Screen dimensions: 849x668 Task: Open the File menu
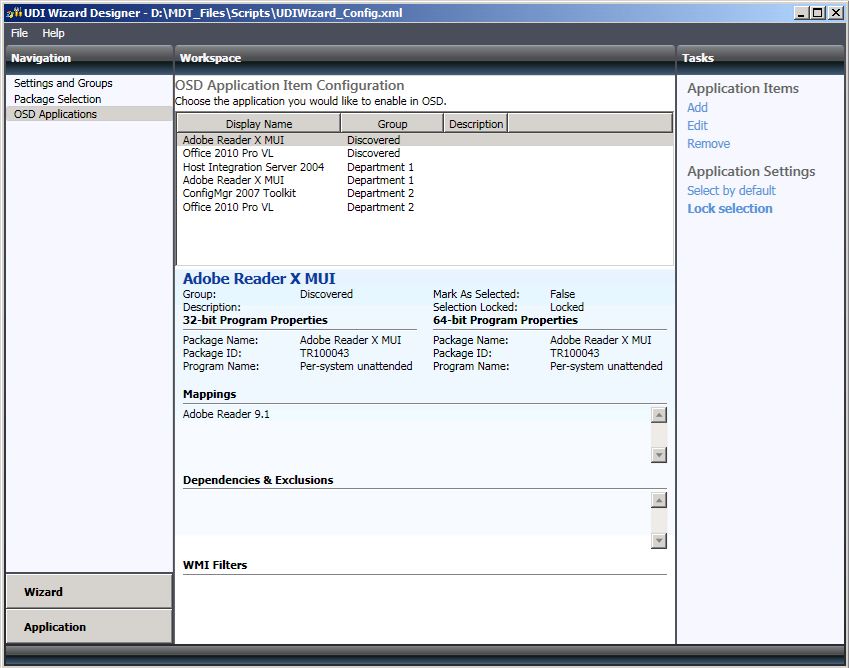tap(19, 33)
